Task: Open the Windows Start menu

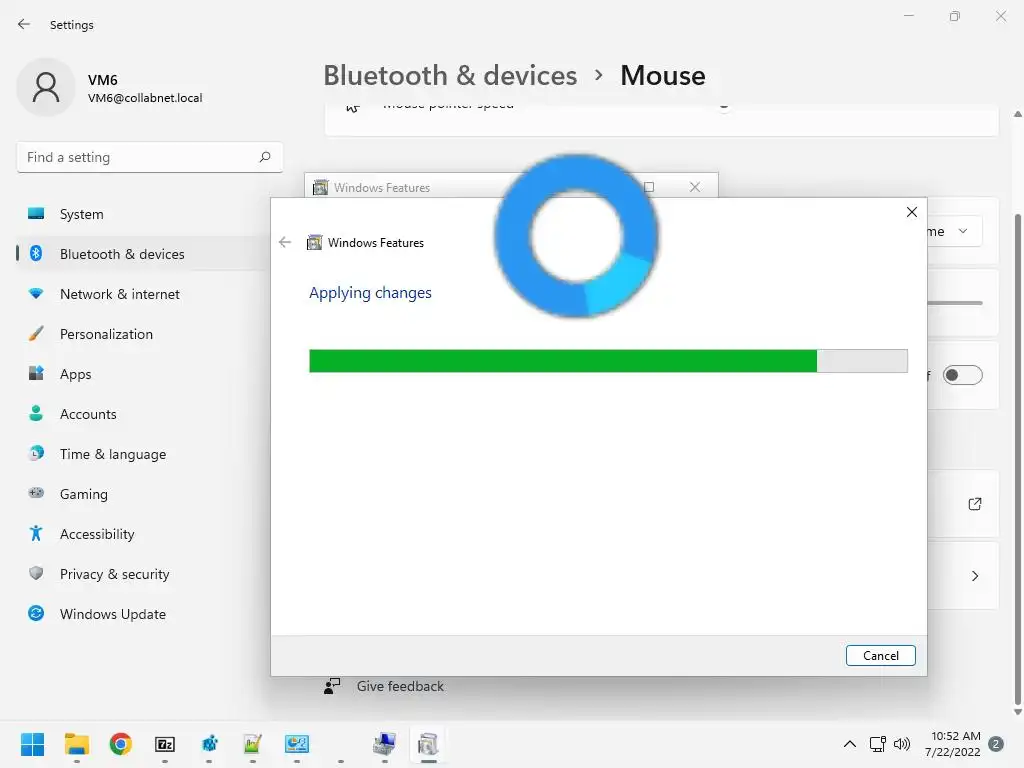Action: 32,744
